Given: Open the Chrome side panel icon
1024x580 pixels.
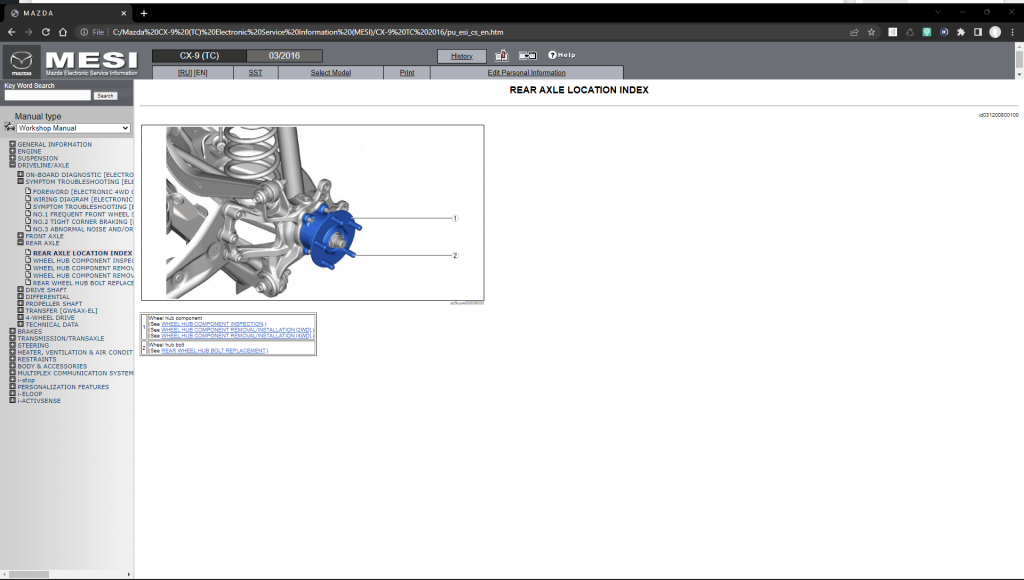Looking at the screenshot, I should coord(978,32).
